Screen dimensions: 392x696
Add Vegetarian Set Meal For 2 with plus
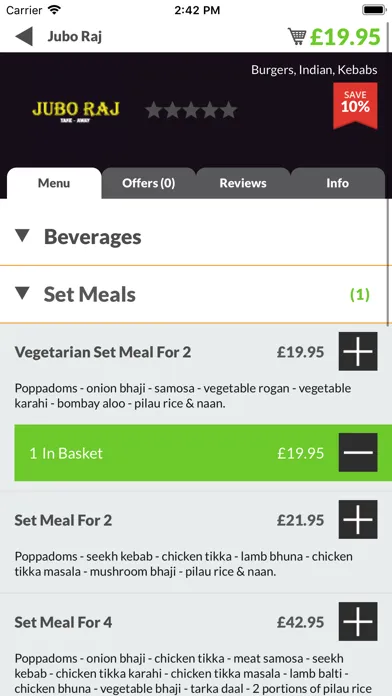(358, 351)
